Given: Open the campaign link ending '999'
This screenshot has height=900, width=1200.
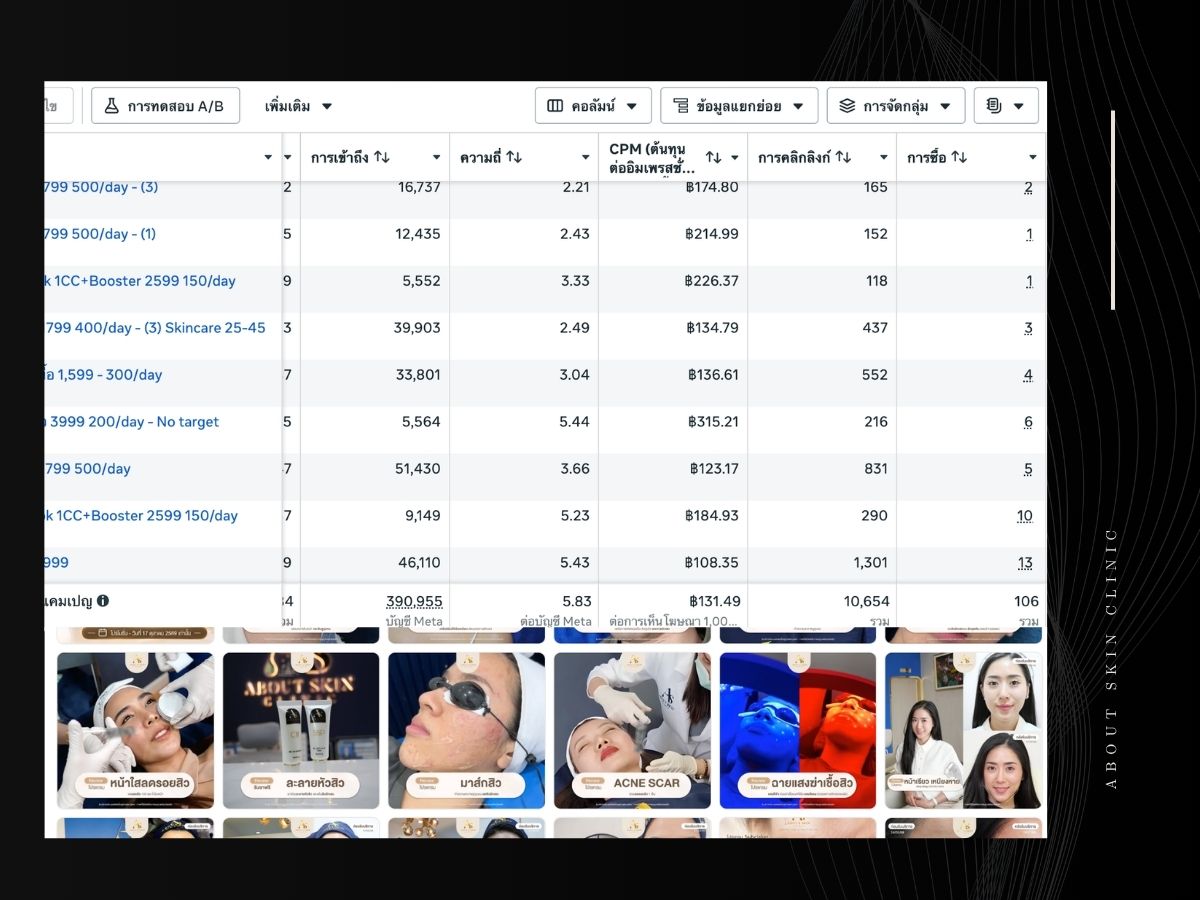Looking at the screenshot, I should coord(57,563).
